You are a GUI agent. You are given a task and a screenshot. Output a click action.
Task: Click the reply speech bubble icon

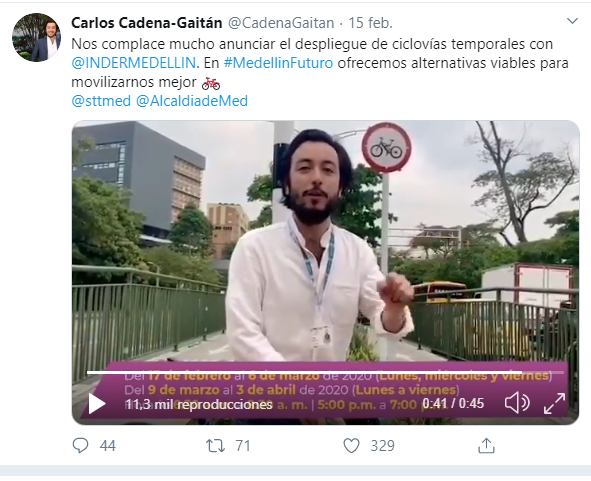click(x=80, y=446)
